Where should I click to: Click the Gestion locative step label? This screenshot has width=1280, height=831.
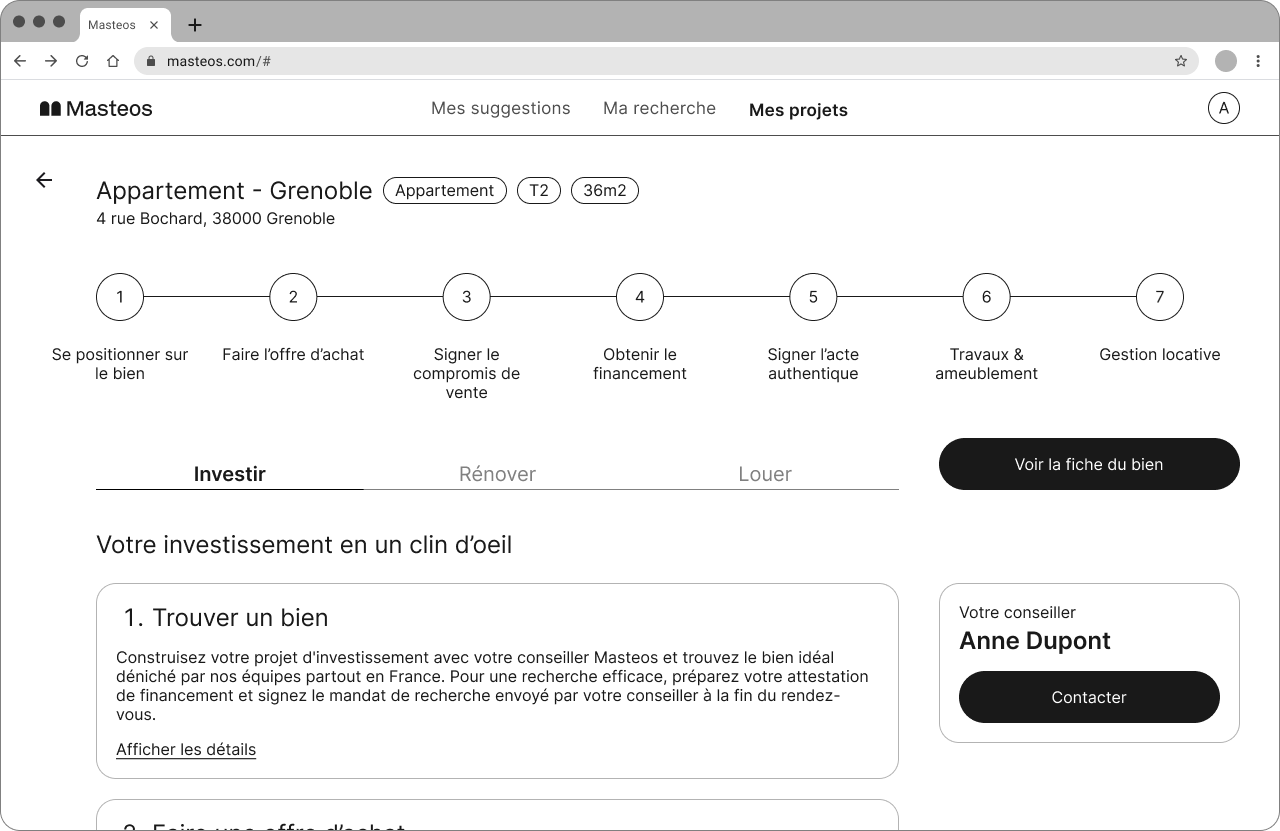point(1160,354)
